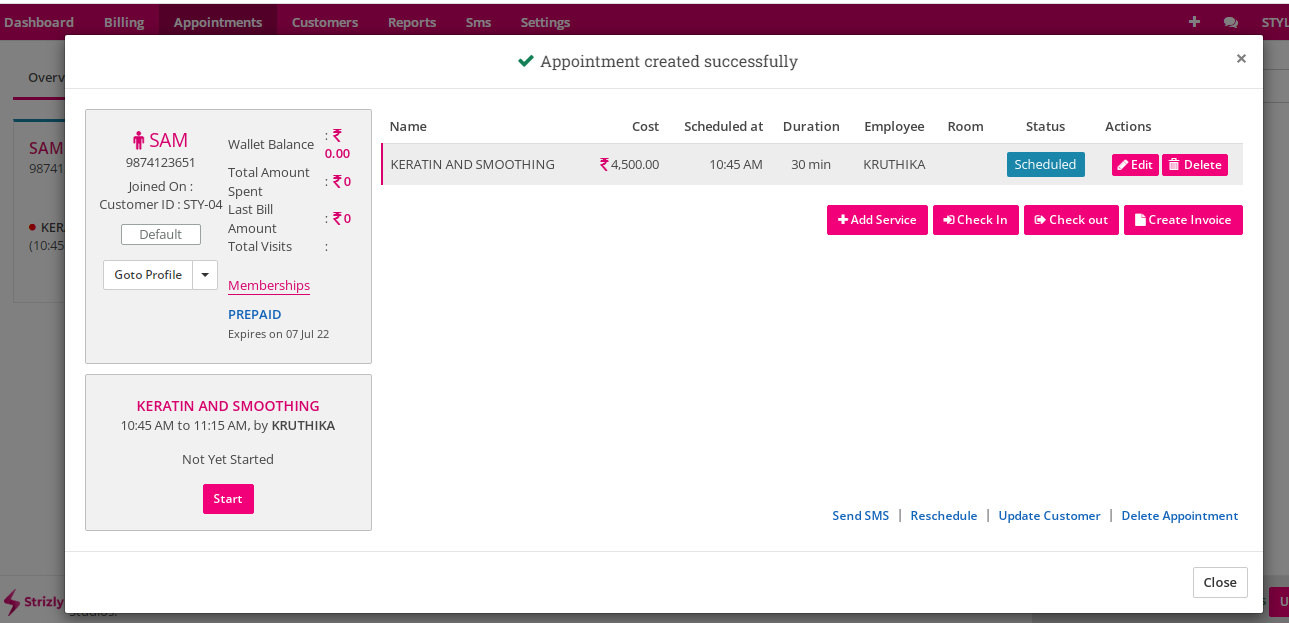
Task: Close the appointment dialog with the X
Action: (x=1241, y=58)
